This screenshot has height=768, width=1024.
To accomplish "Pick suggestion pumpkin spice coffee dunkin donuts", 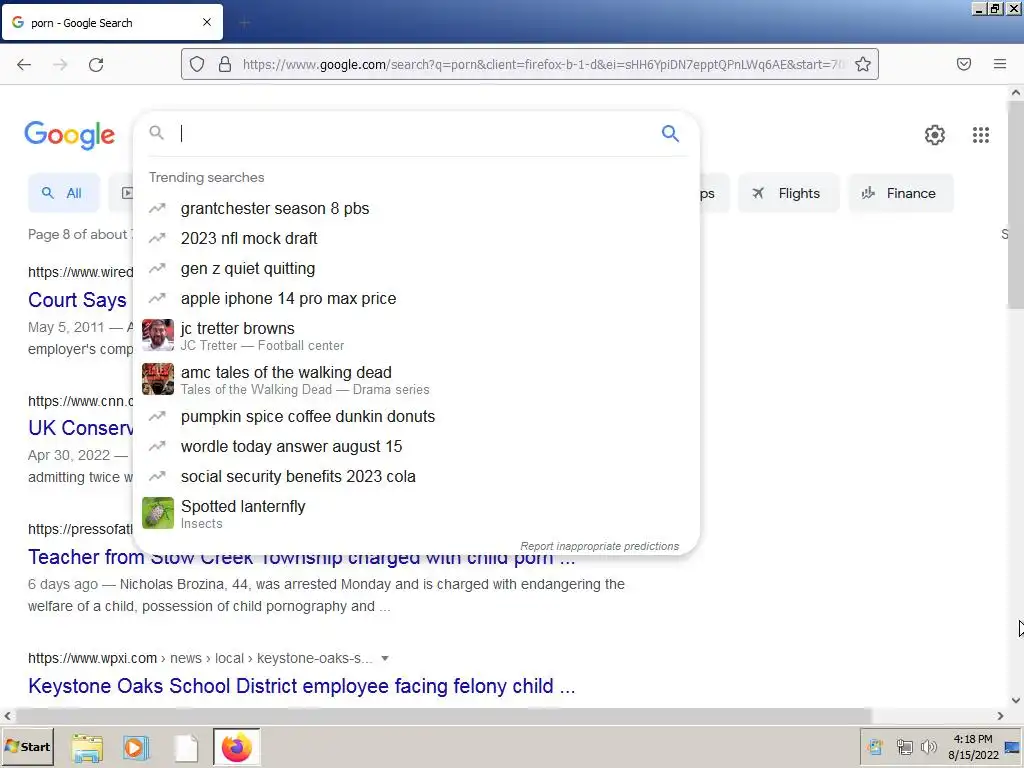I will tap(416, 417).
